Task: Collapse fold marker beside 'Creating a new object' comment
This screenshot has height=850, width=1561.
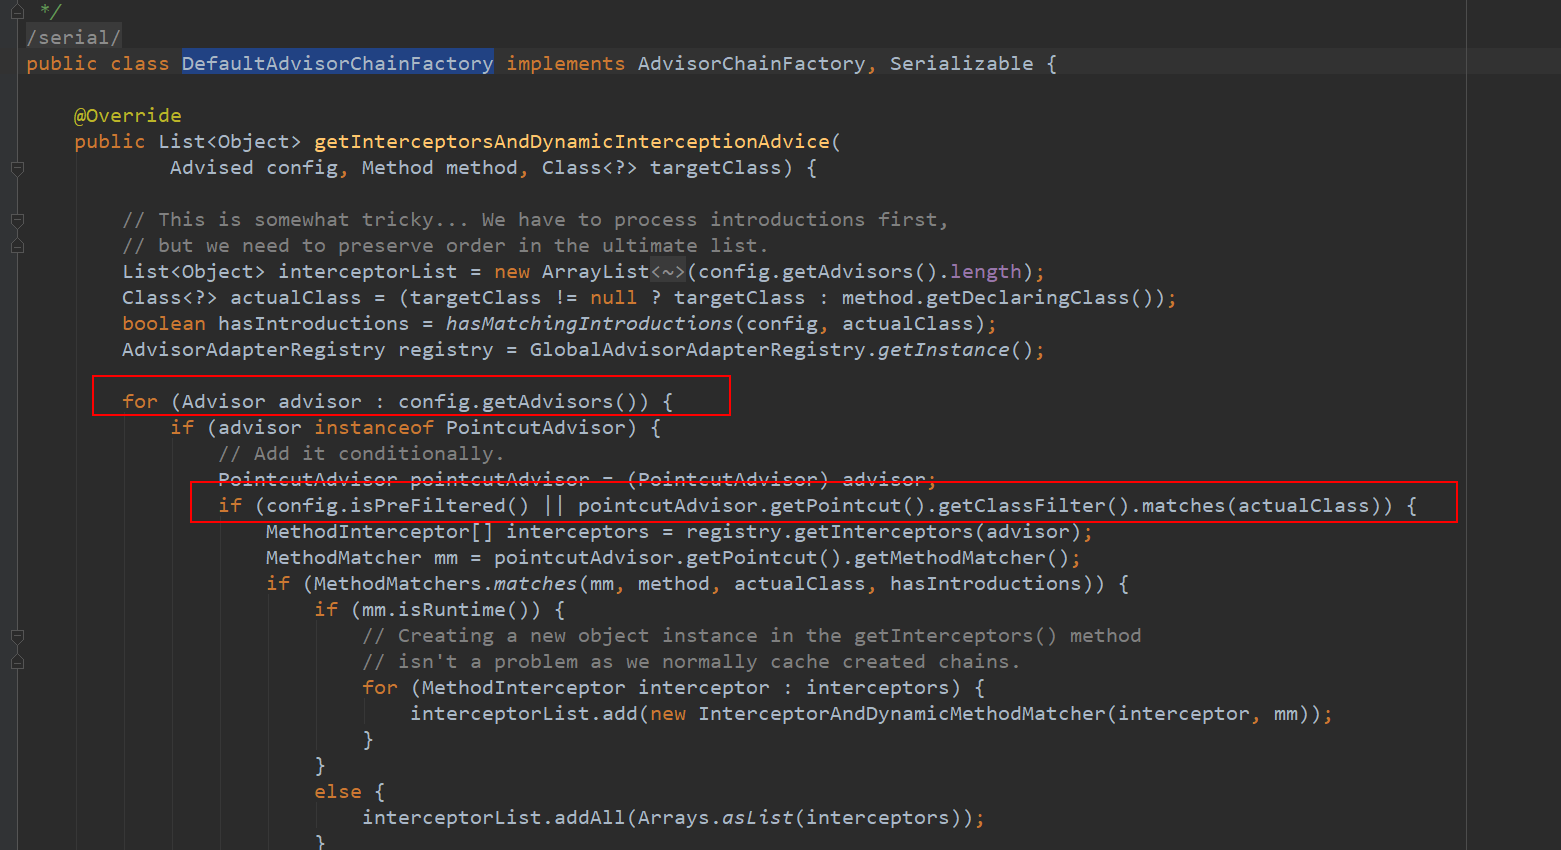Action: tap(17, 636)
